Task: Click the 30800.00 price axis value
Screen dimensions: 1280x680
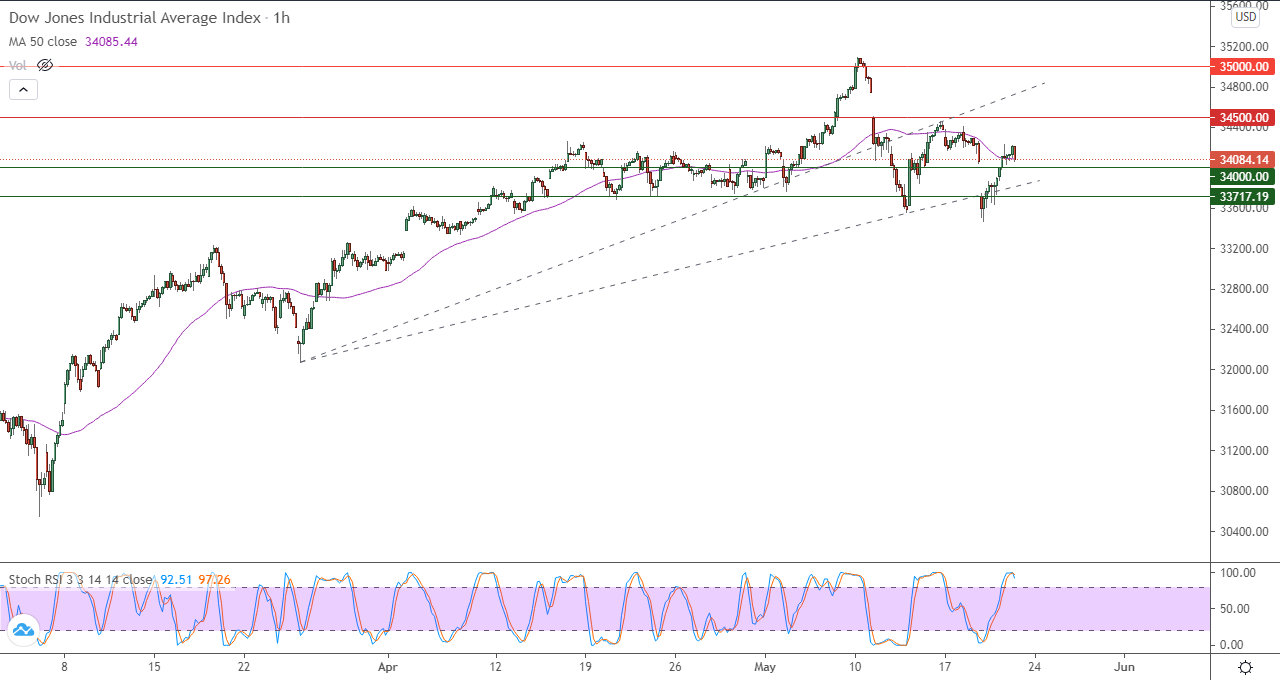Action: point(1243,491)
